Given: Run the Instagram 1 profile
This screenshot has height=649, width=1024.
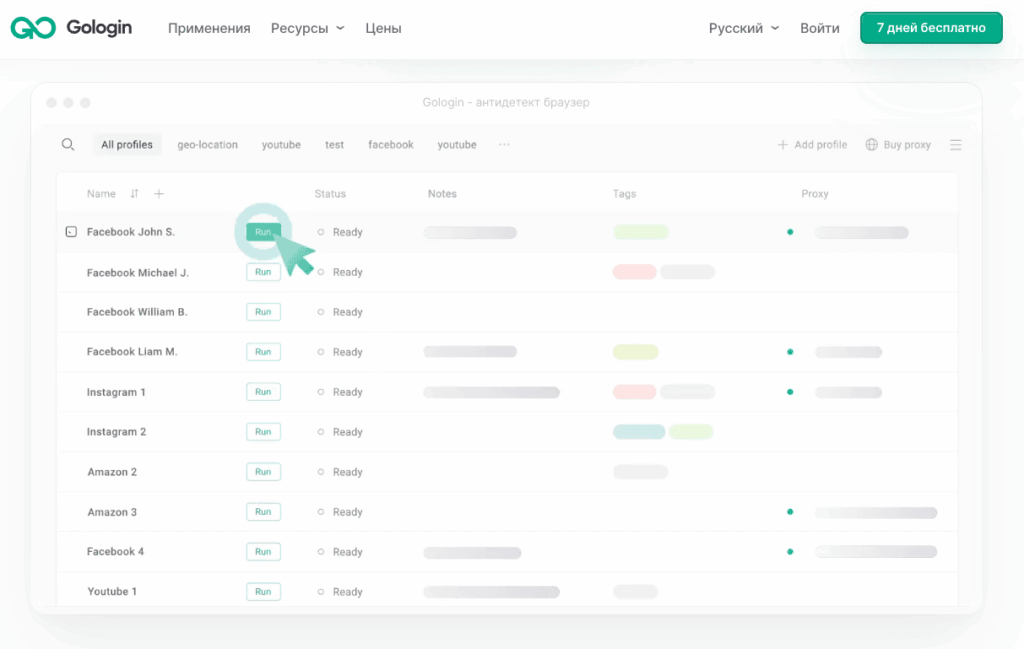Looking at the screenshot, I should pyautogui.click(x=263, y=392).
